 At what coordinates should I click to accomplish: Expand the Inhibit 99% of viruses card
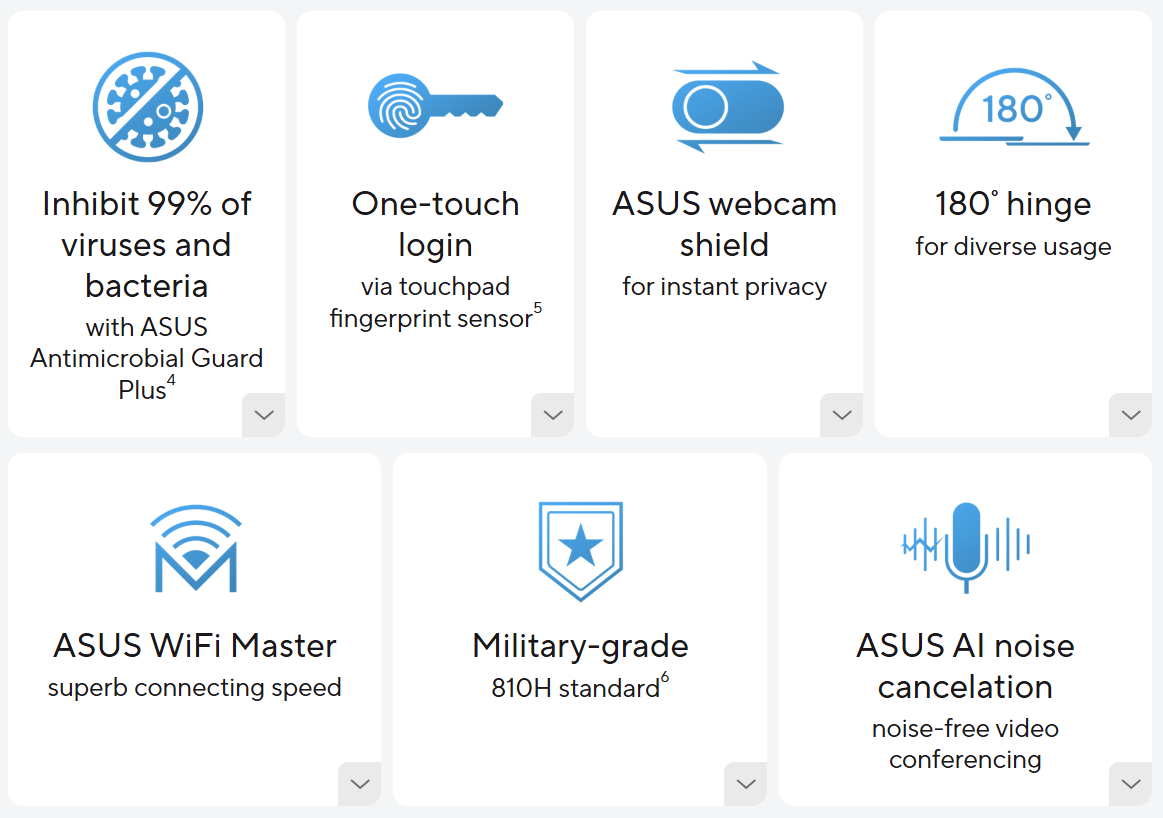(264, 415)
